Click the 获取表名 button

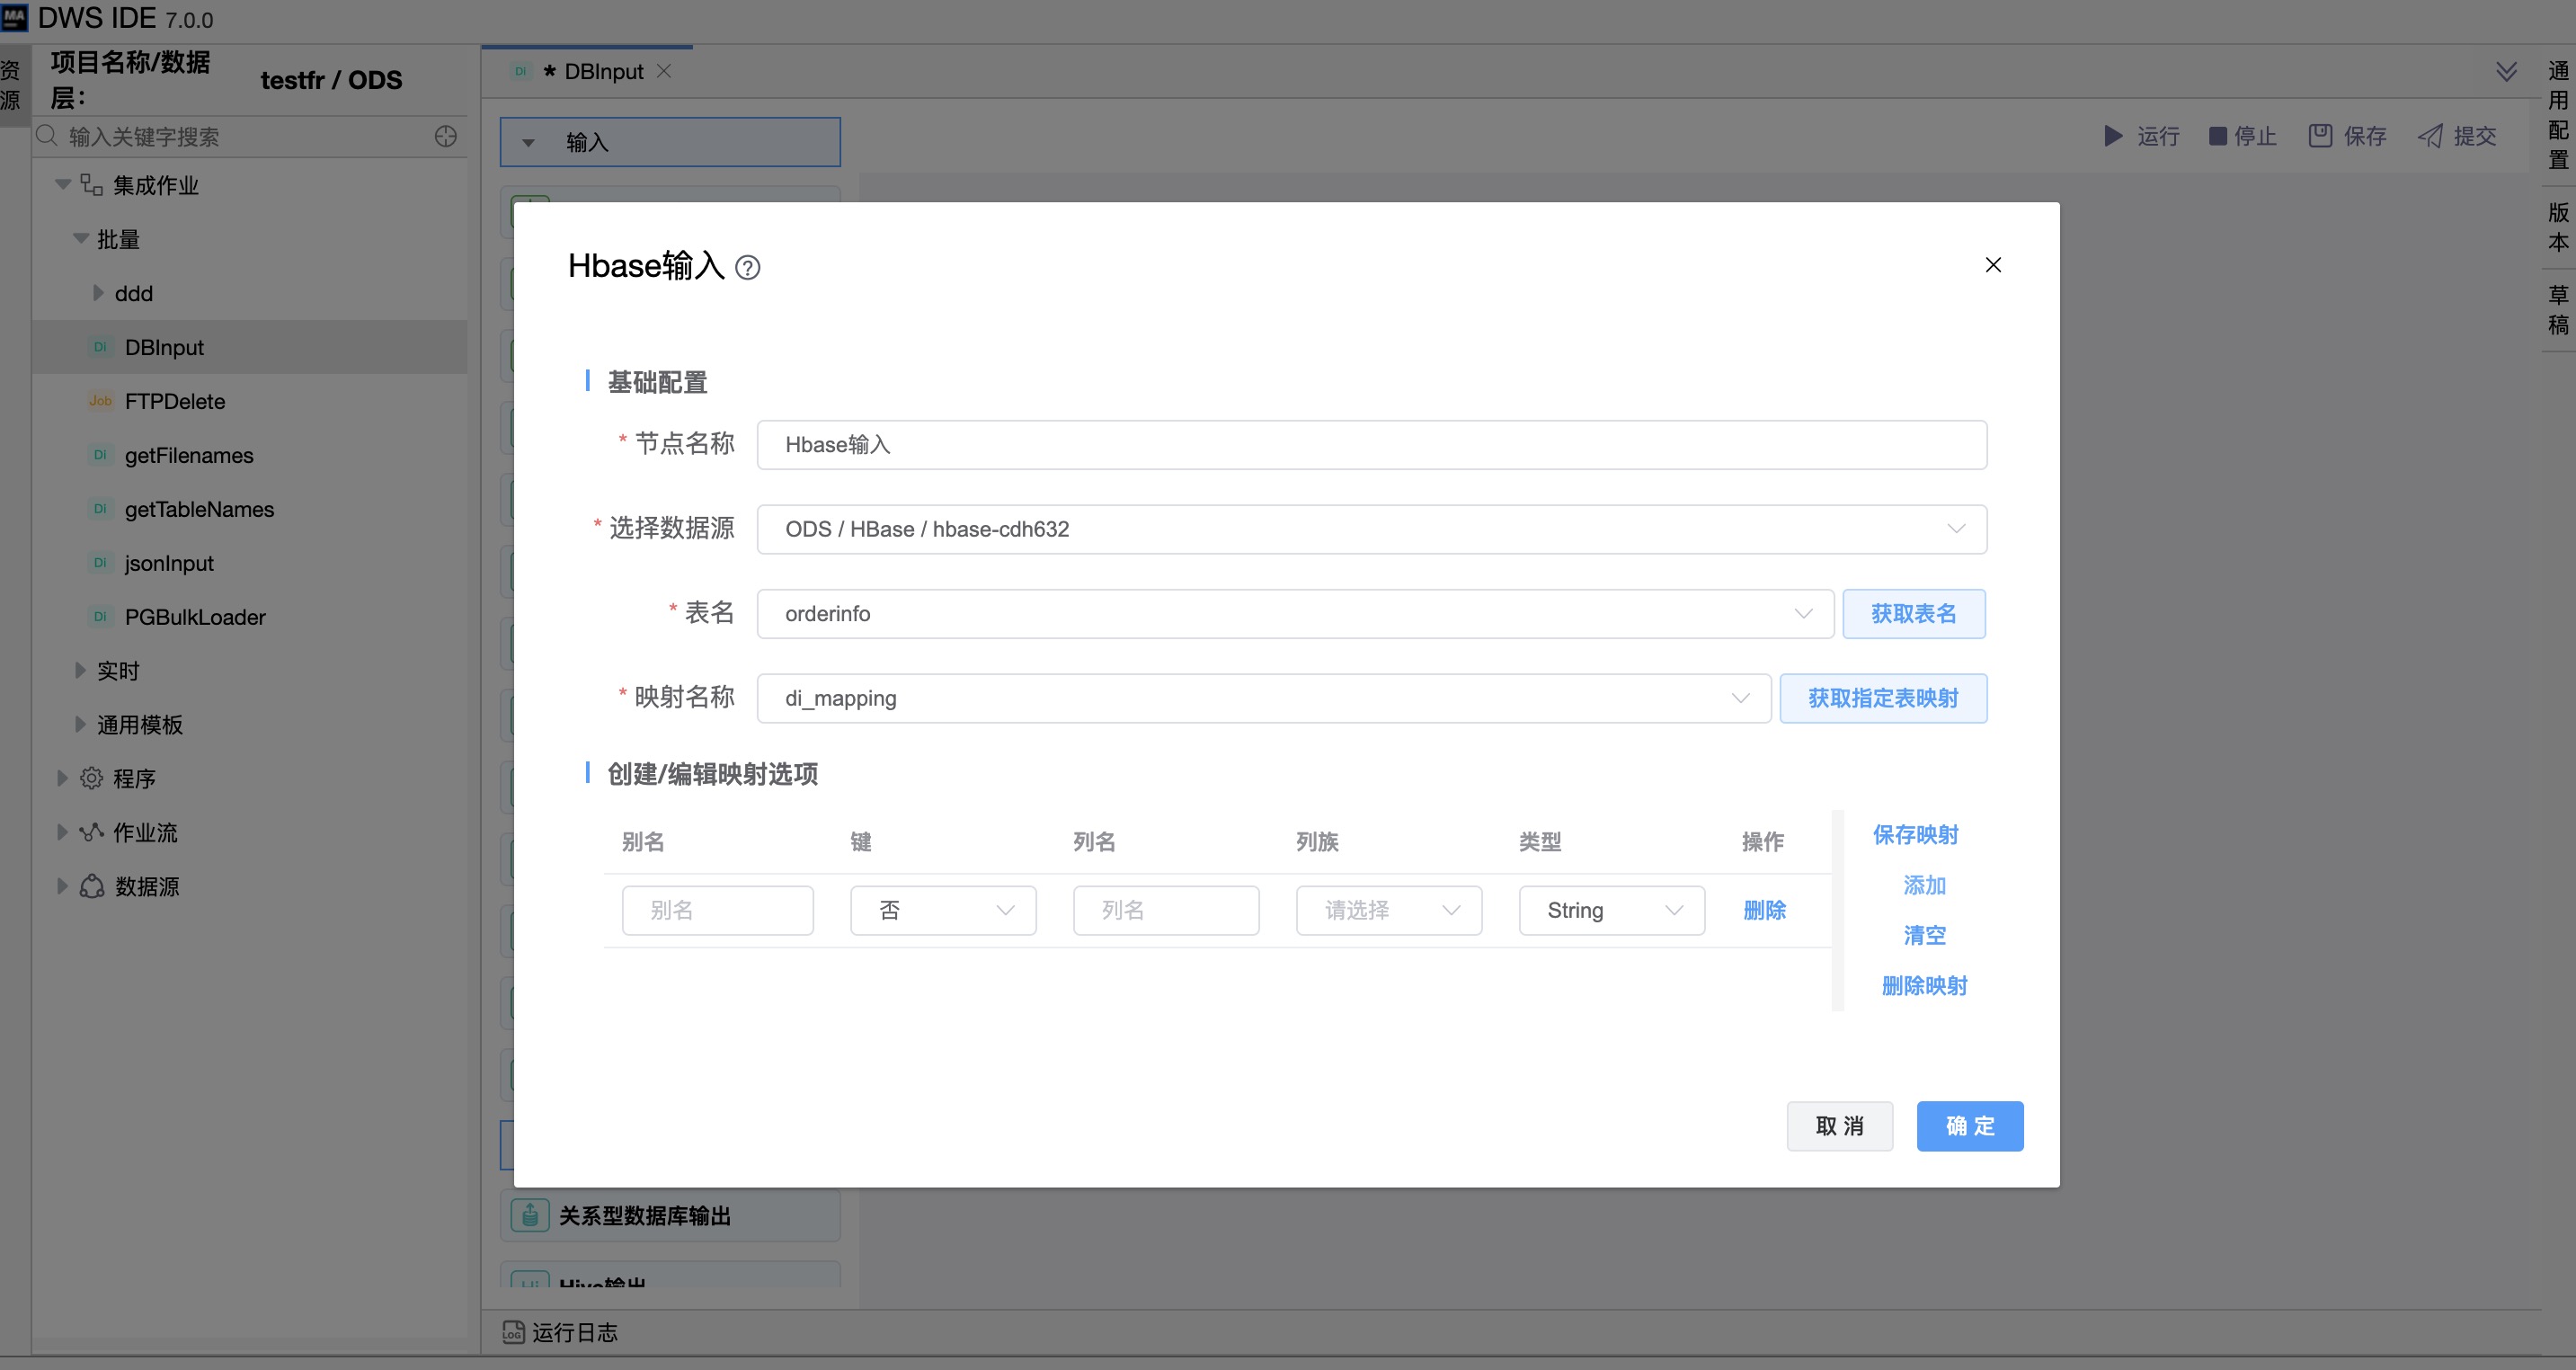(1912, 613)
